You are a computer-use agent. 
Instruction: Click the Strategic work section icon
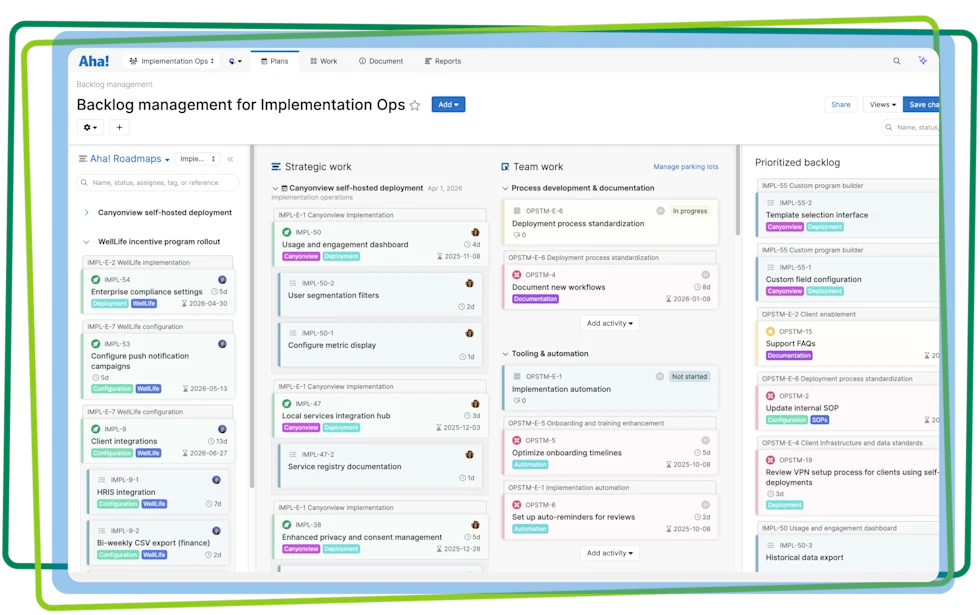coord(276,167)
